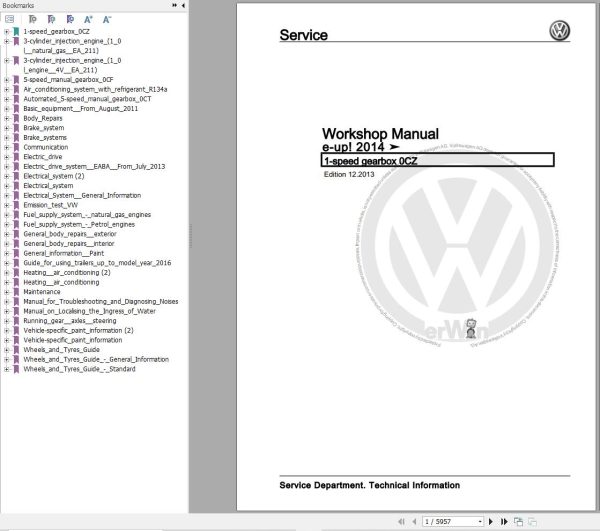Viewport: 600px width, 531px height.
Task: Expand the Basic_equipment__From_August_2011 bookmark
Action: coord(6,109)
